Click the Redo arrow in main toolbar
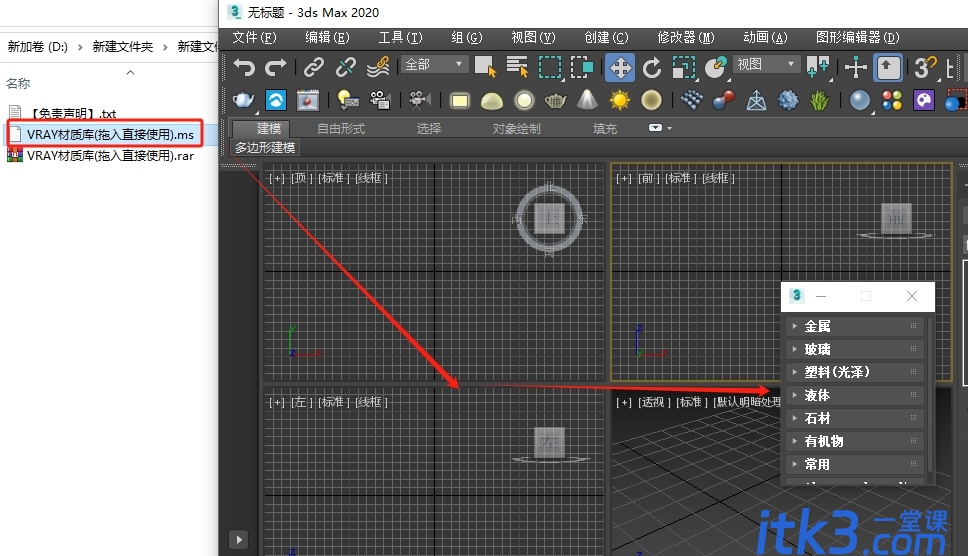The image size is (968, 556). (x=275, y=67)
